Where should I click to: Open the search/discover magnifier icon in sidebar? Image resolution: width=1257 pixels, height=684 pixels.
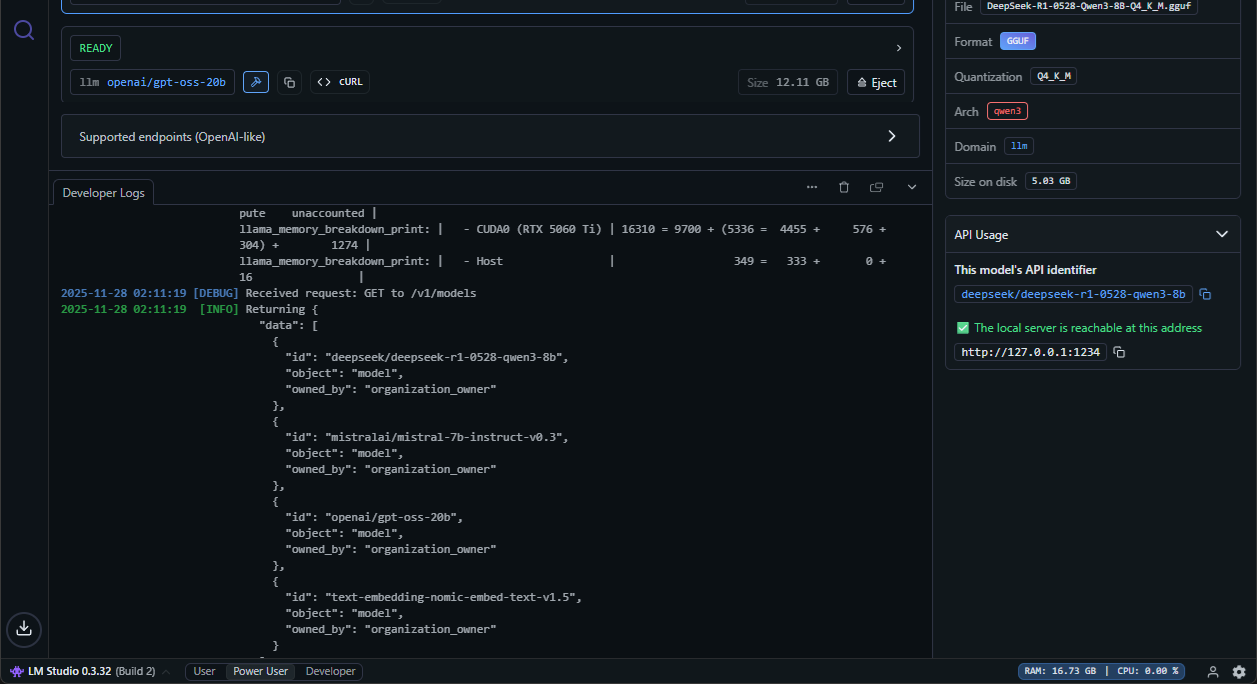24,30
